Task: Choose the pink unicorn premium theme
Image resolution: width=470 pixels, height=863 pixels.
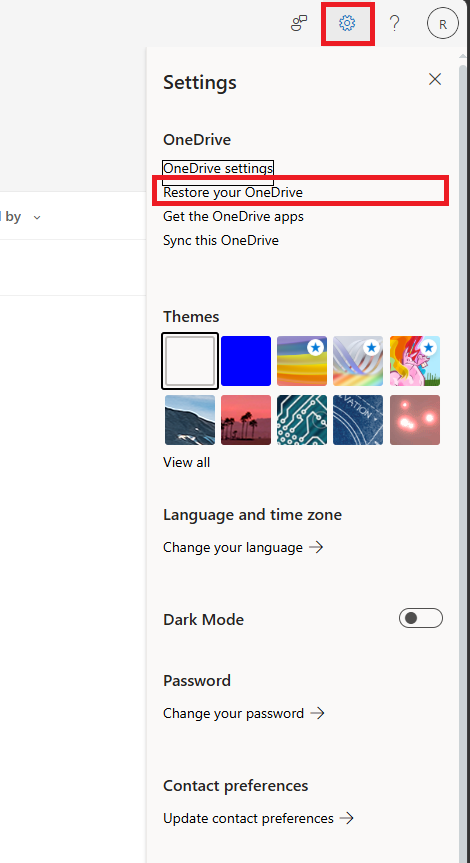Action: point(415,361)
